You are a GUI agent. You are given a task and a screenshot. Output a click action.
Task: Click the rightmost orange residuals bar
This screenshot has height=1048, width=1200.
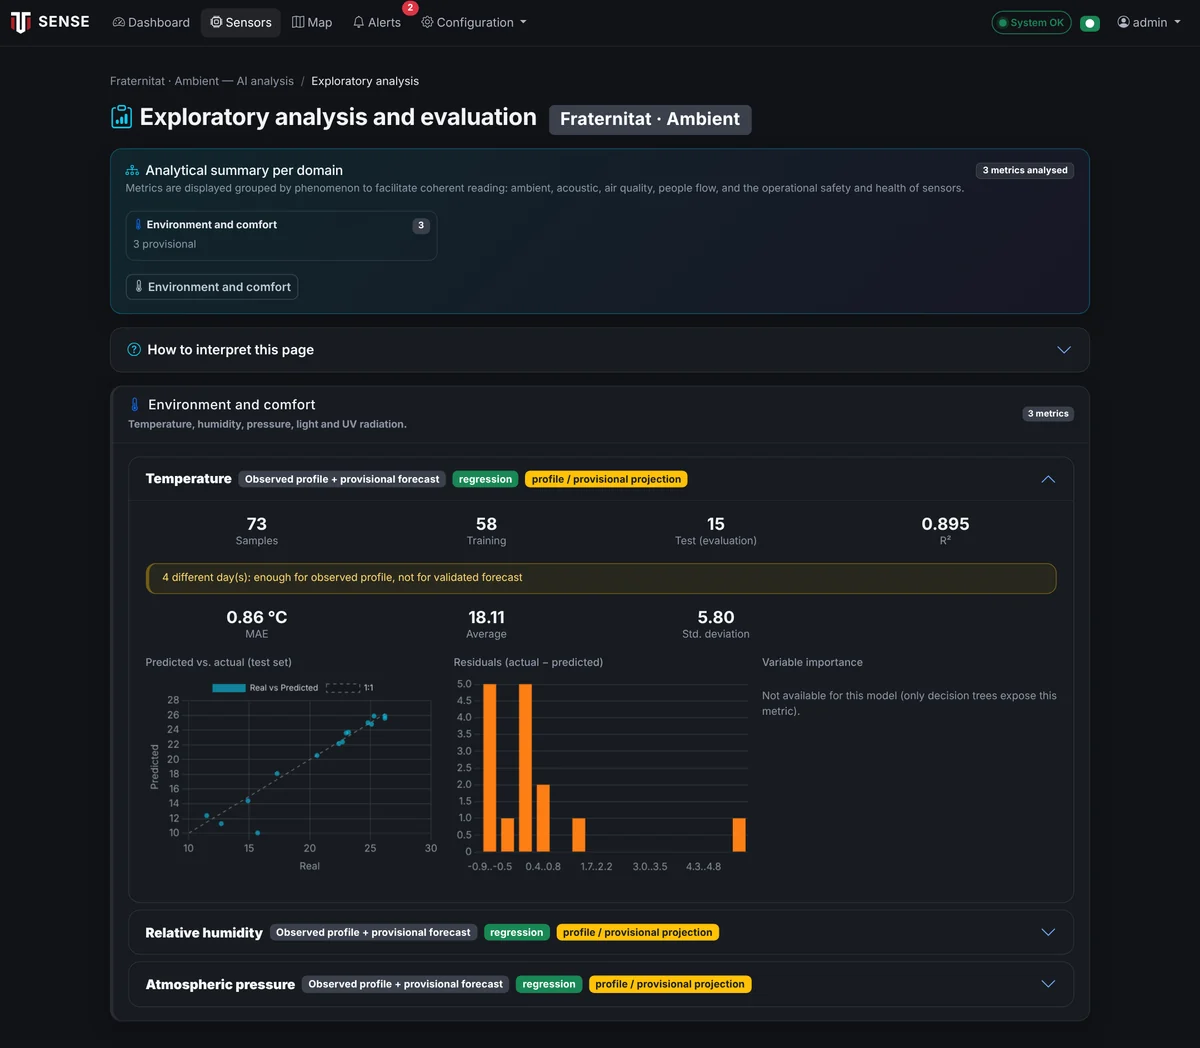click(739, 835)
